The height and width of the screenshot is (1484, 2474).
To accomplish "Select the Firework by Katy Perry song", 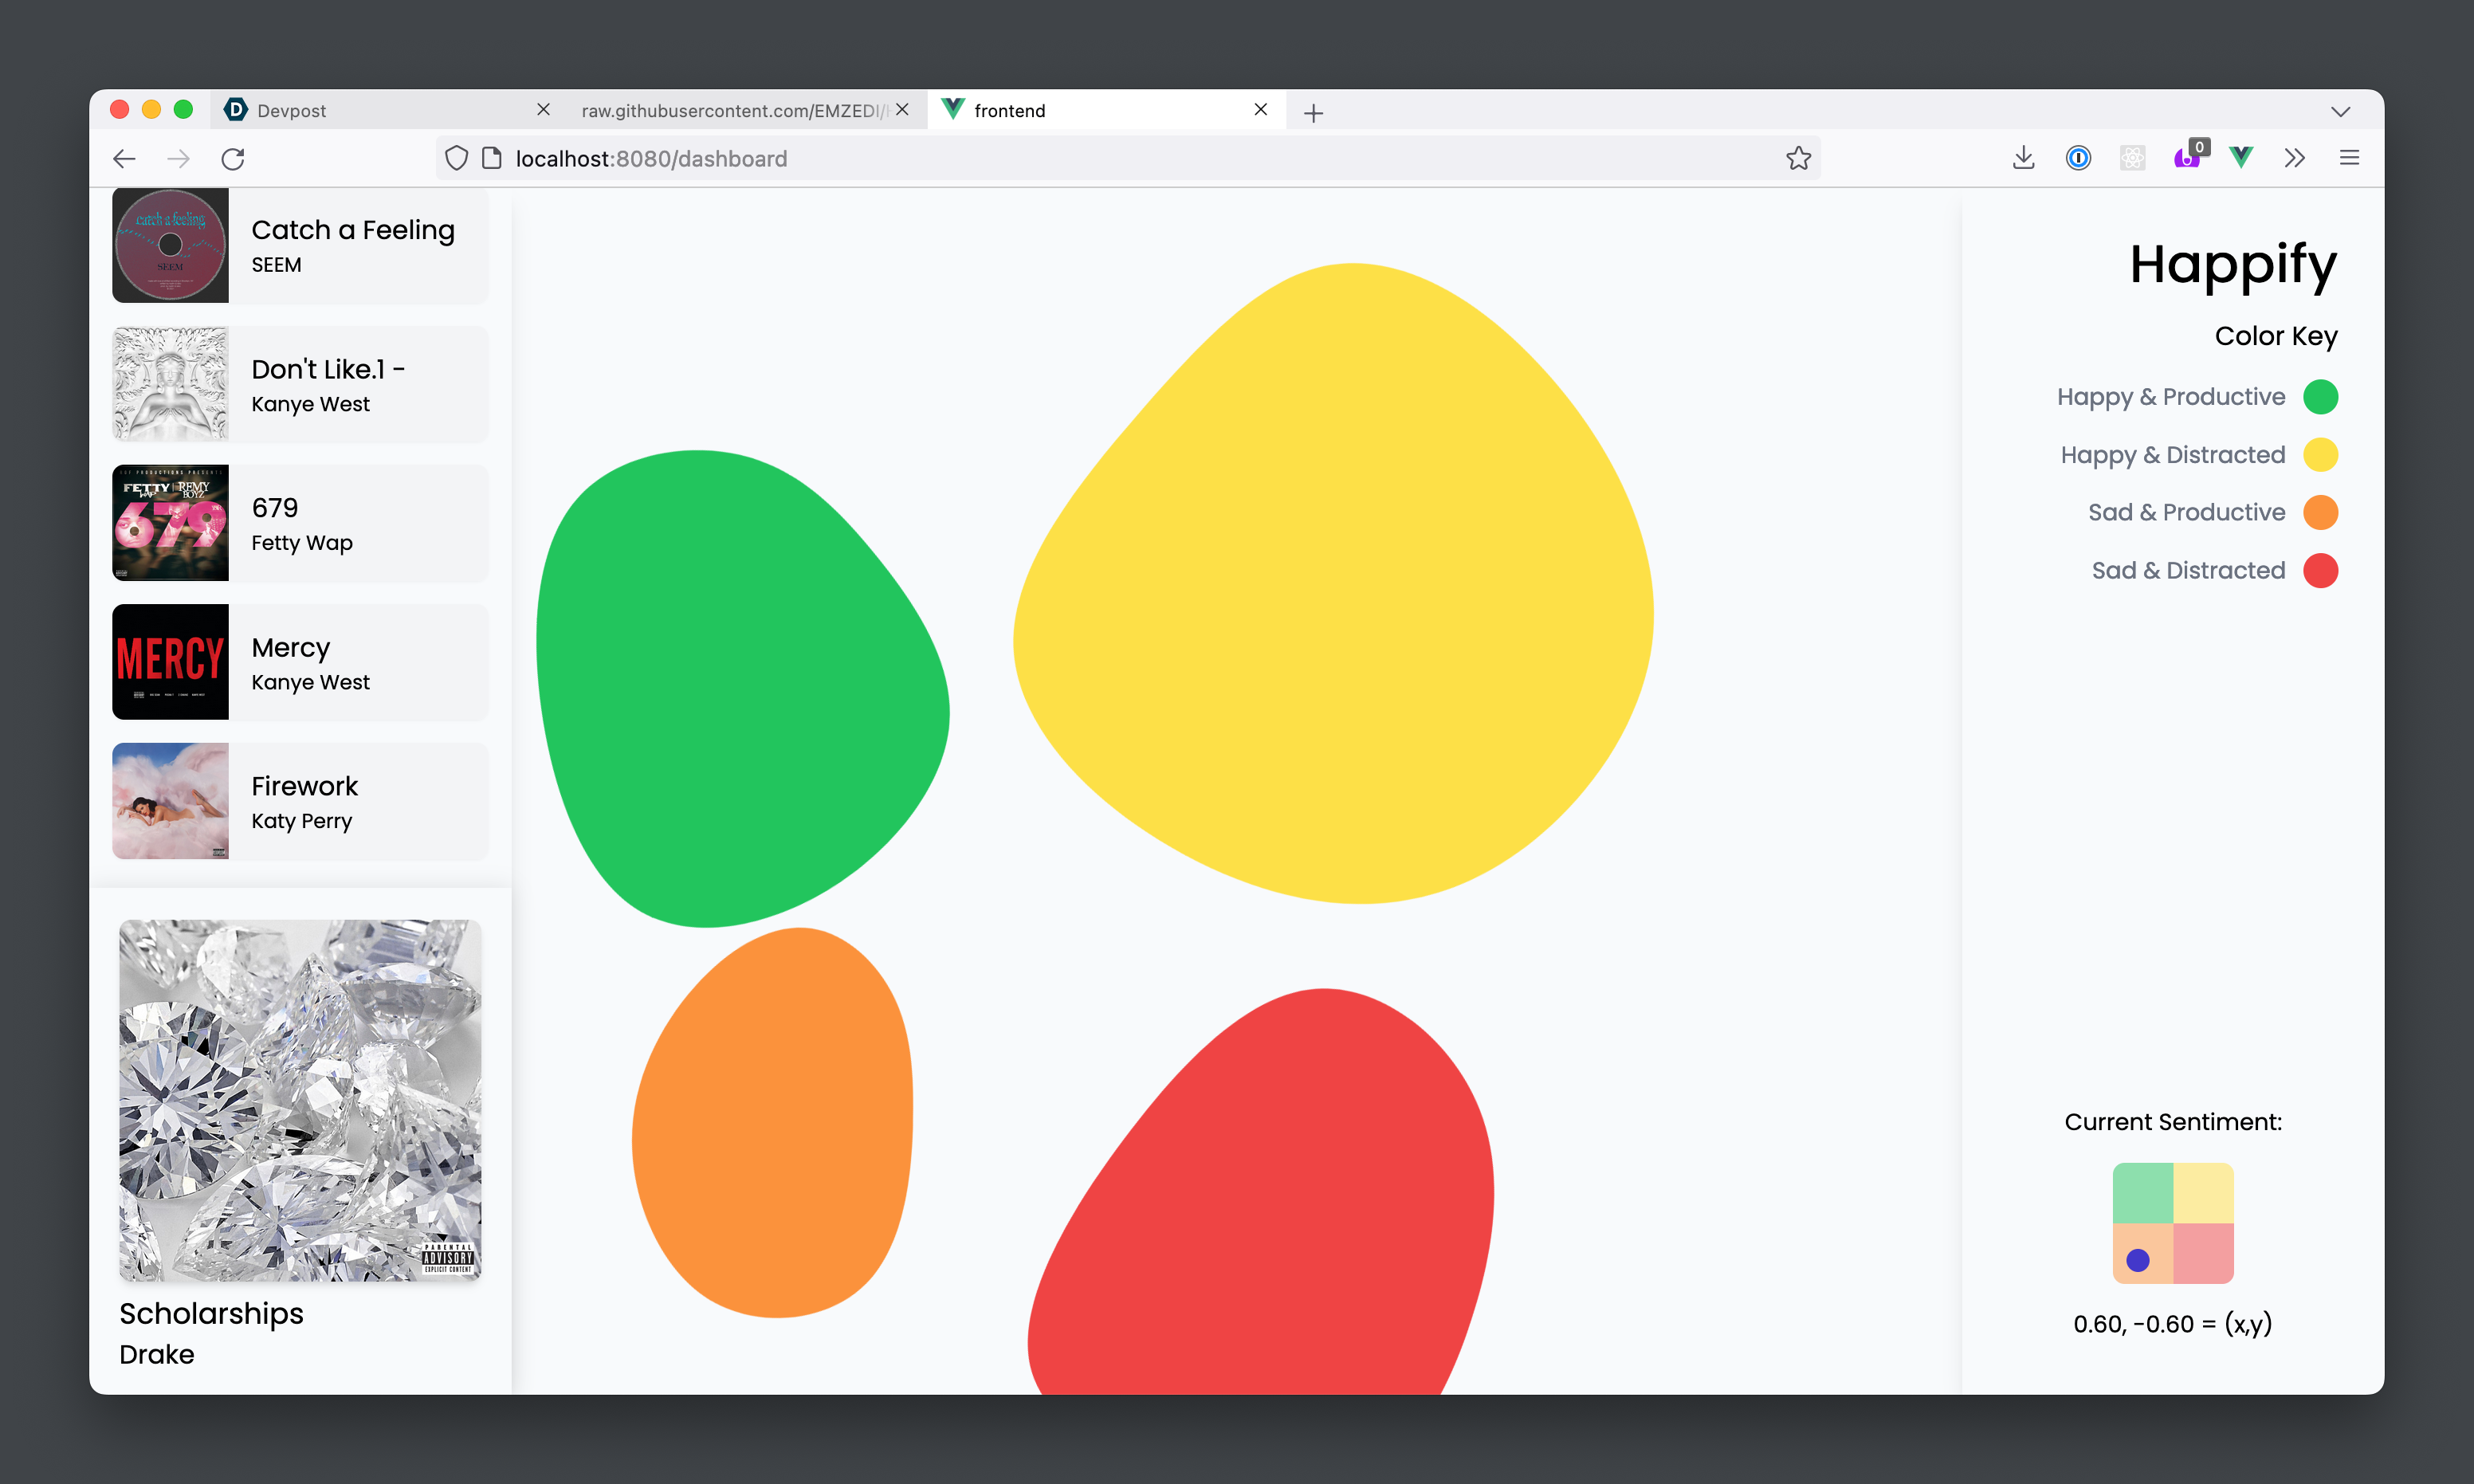I will (301, 801).
